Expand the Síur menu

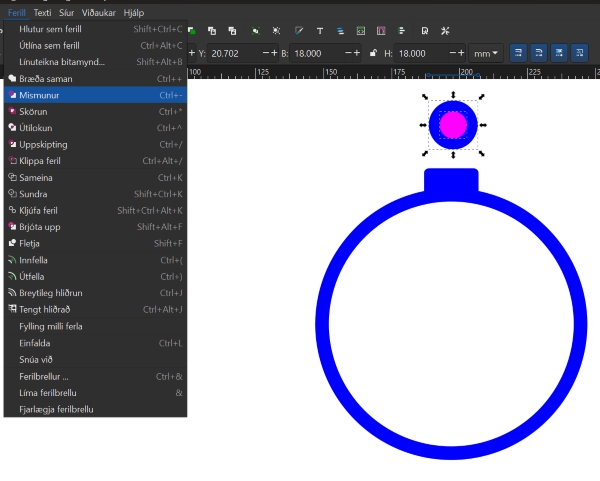click(67, 13)
